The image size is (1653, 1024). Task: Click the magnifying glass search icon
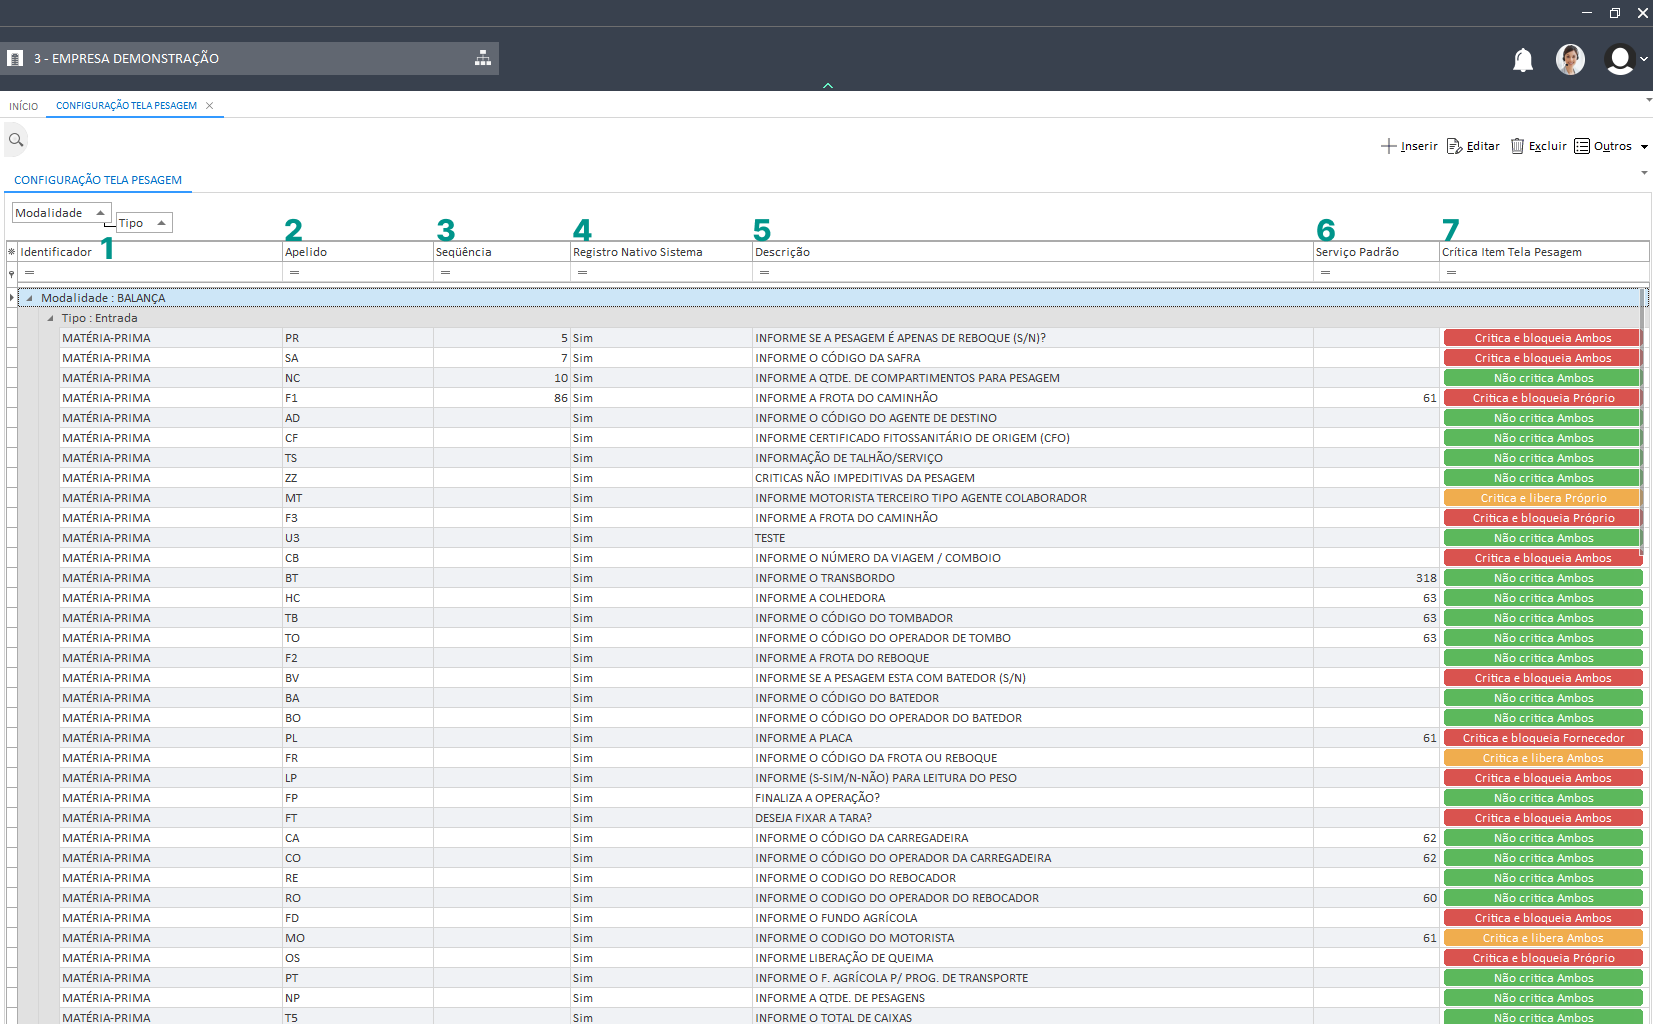(x=16, y=140)
